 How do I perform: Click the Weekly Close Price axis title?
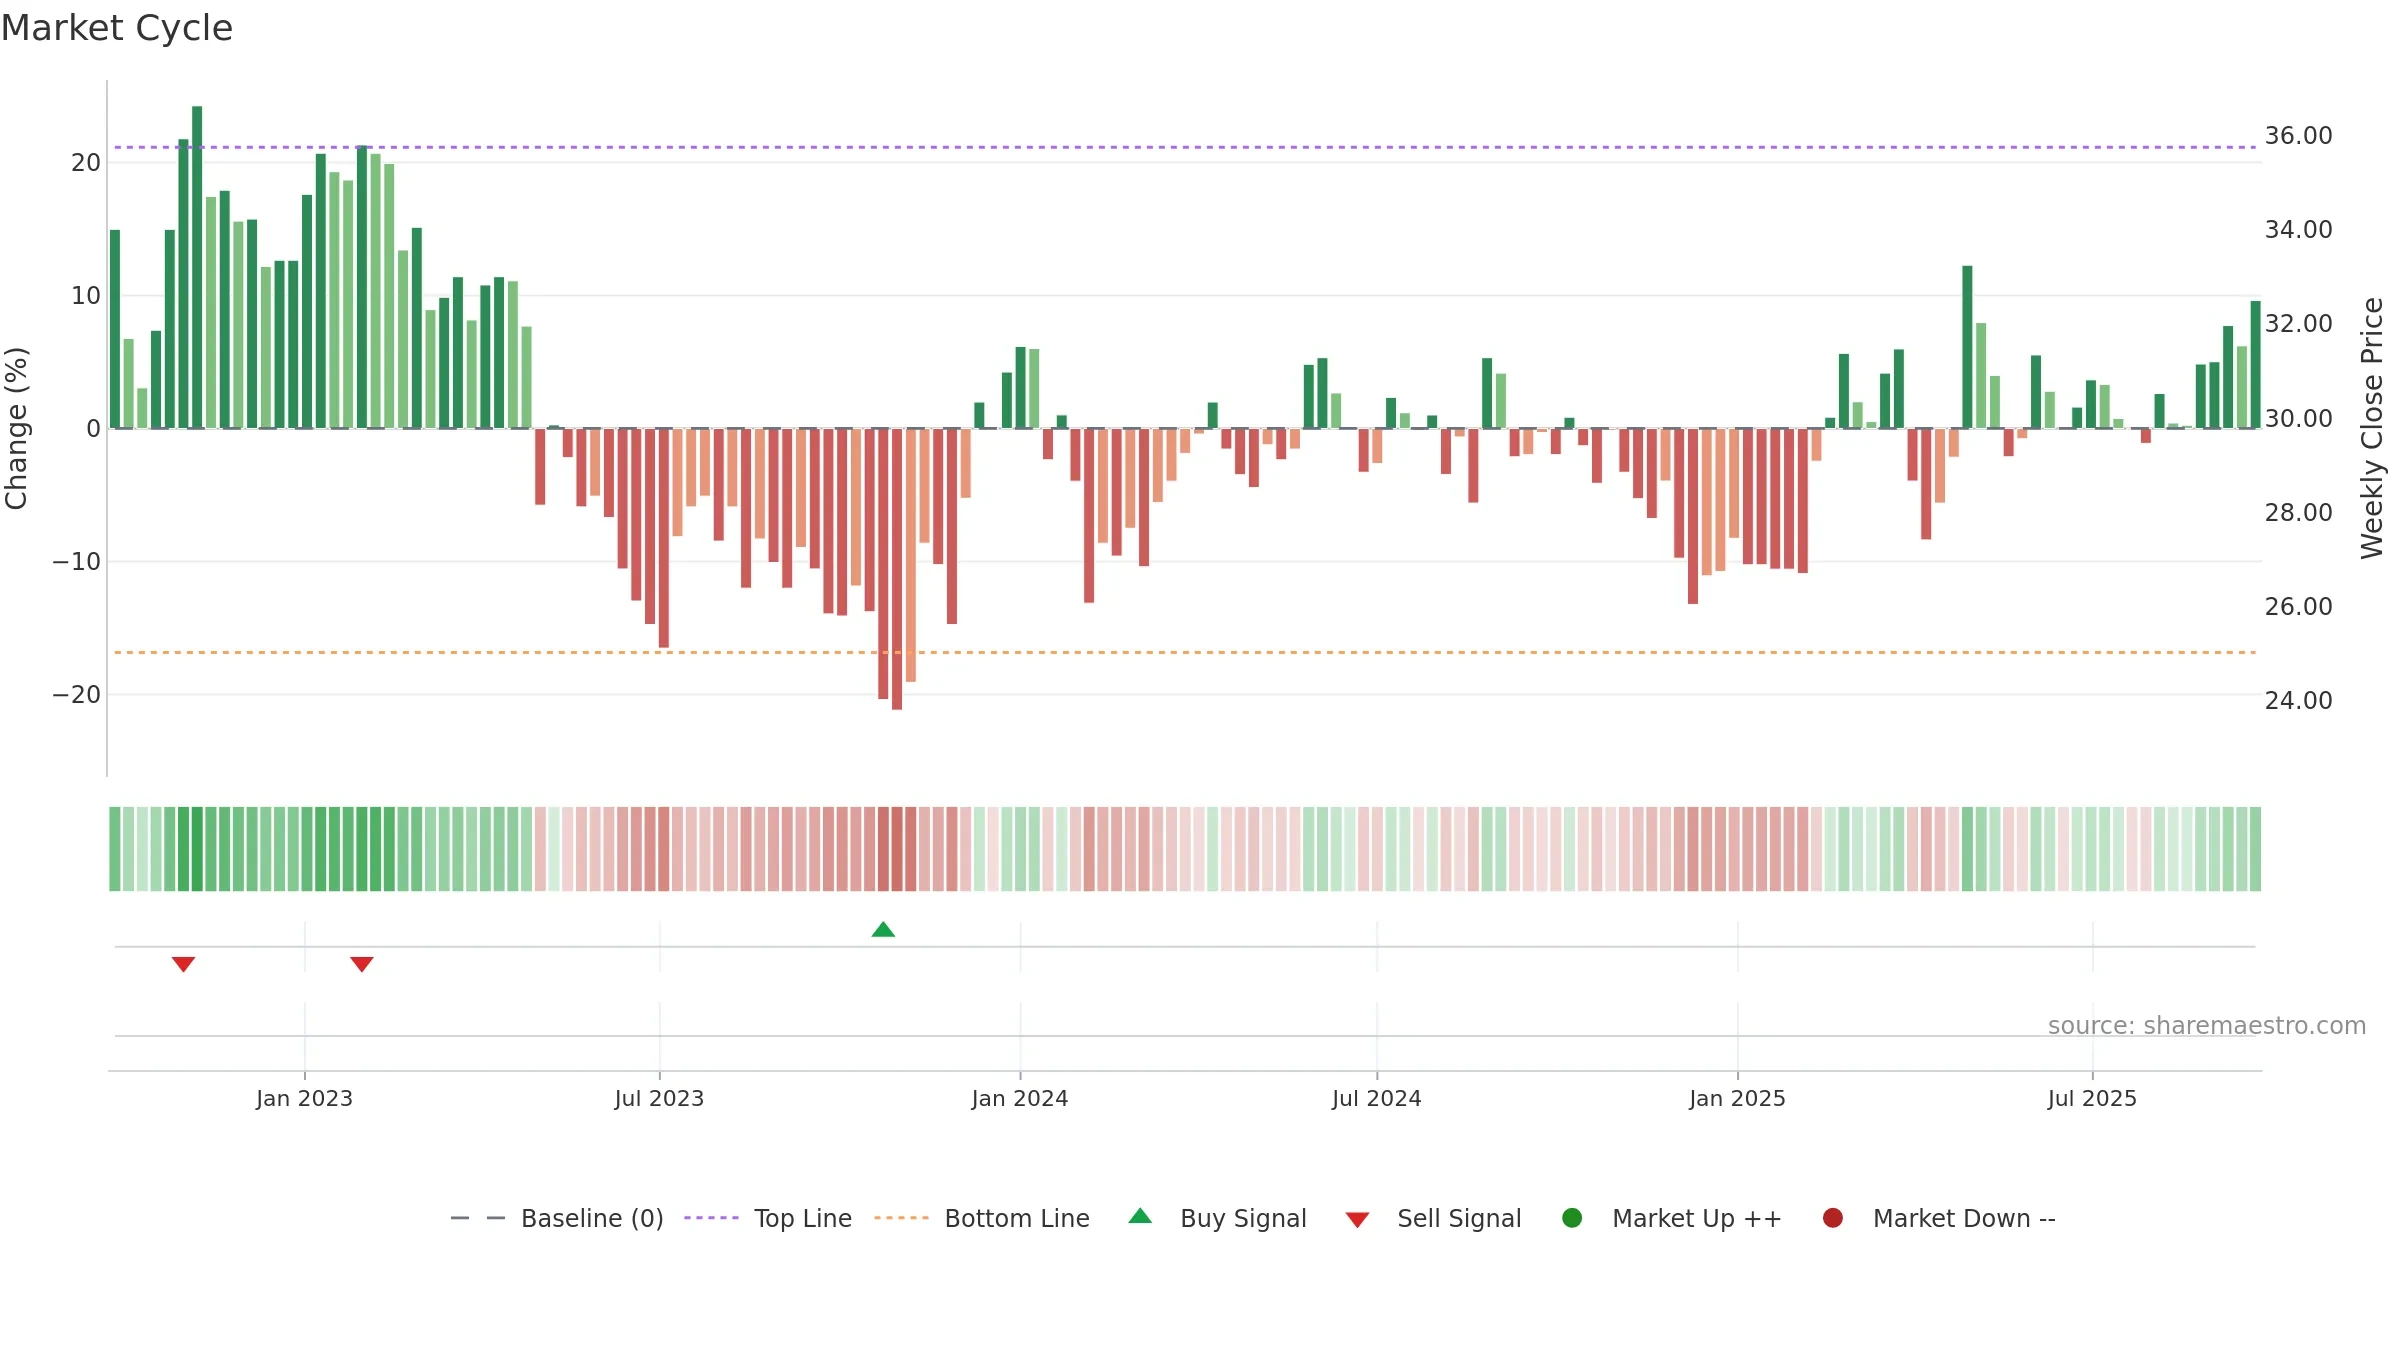(2372, 428)
